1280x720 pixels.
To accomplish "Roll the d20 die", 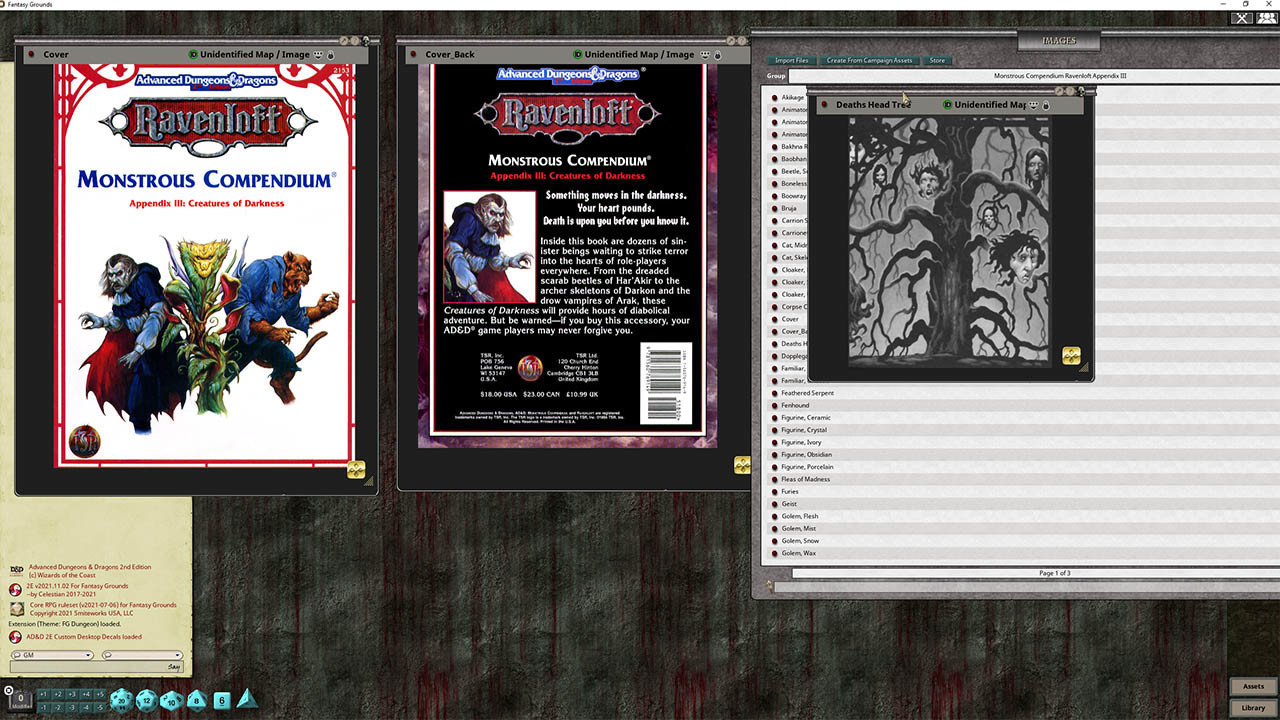I will click(121, 700).
